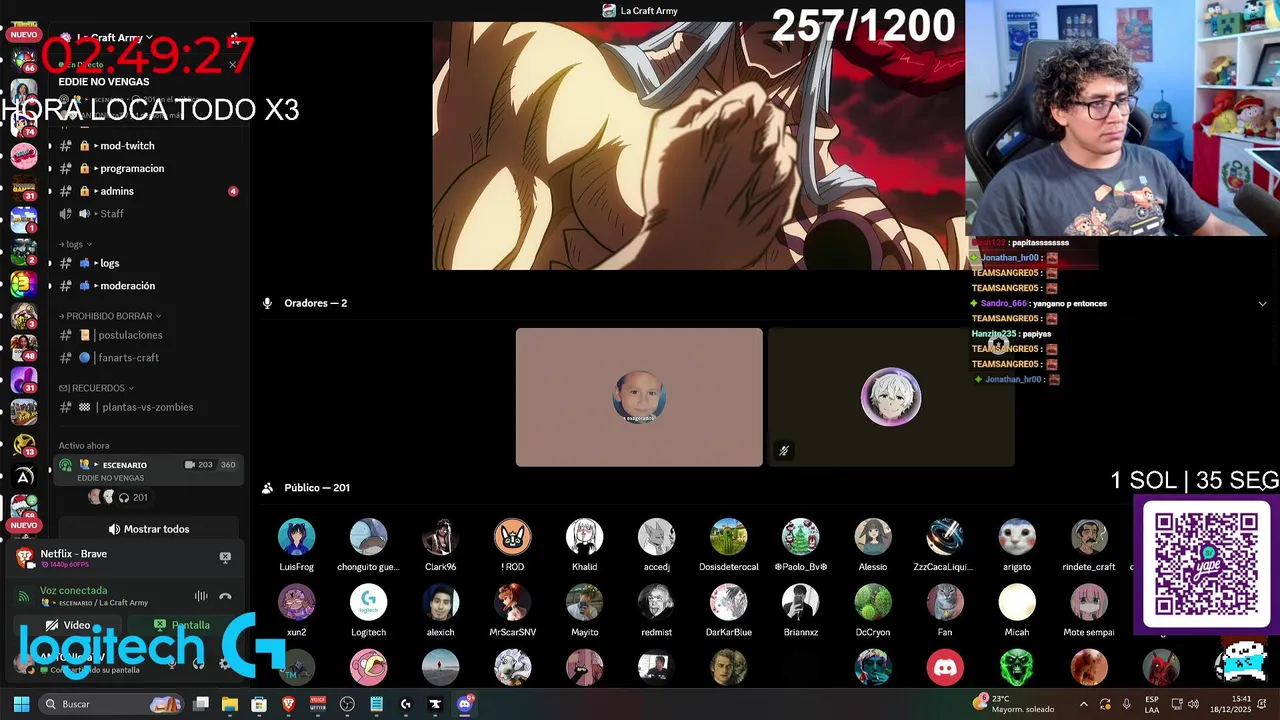Open Mayito's avatar

click(584, 603)
